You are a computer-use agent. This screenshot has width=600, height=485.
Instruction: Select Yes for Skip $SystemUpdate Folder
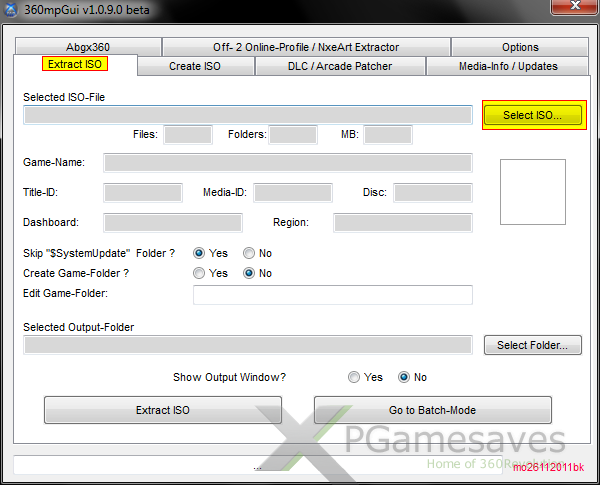click(200, 253)
